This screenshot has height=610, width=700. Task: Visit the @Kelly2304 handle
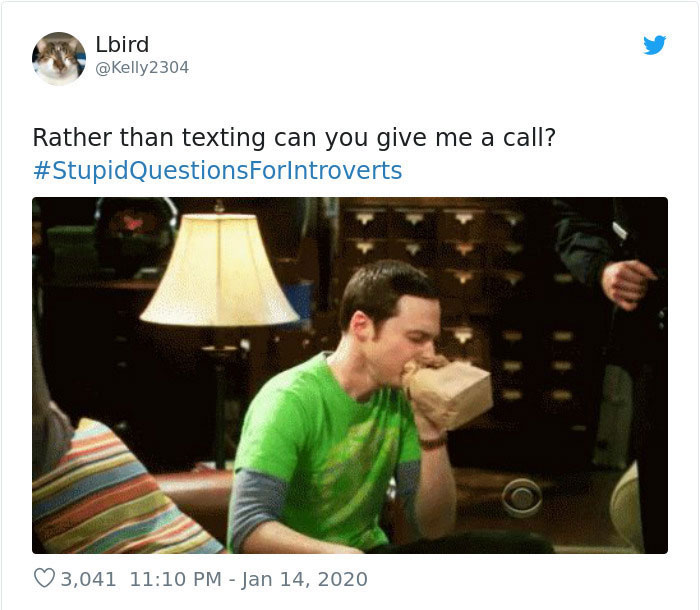click(142, 67)
